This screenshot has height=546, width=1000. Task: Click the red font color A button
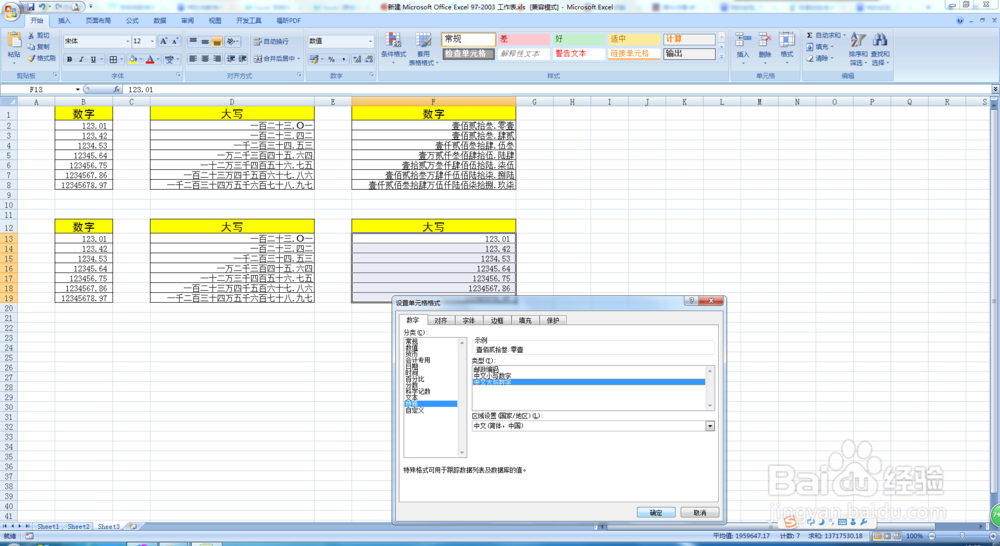pyautogui.click(x=150, y=59)
